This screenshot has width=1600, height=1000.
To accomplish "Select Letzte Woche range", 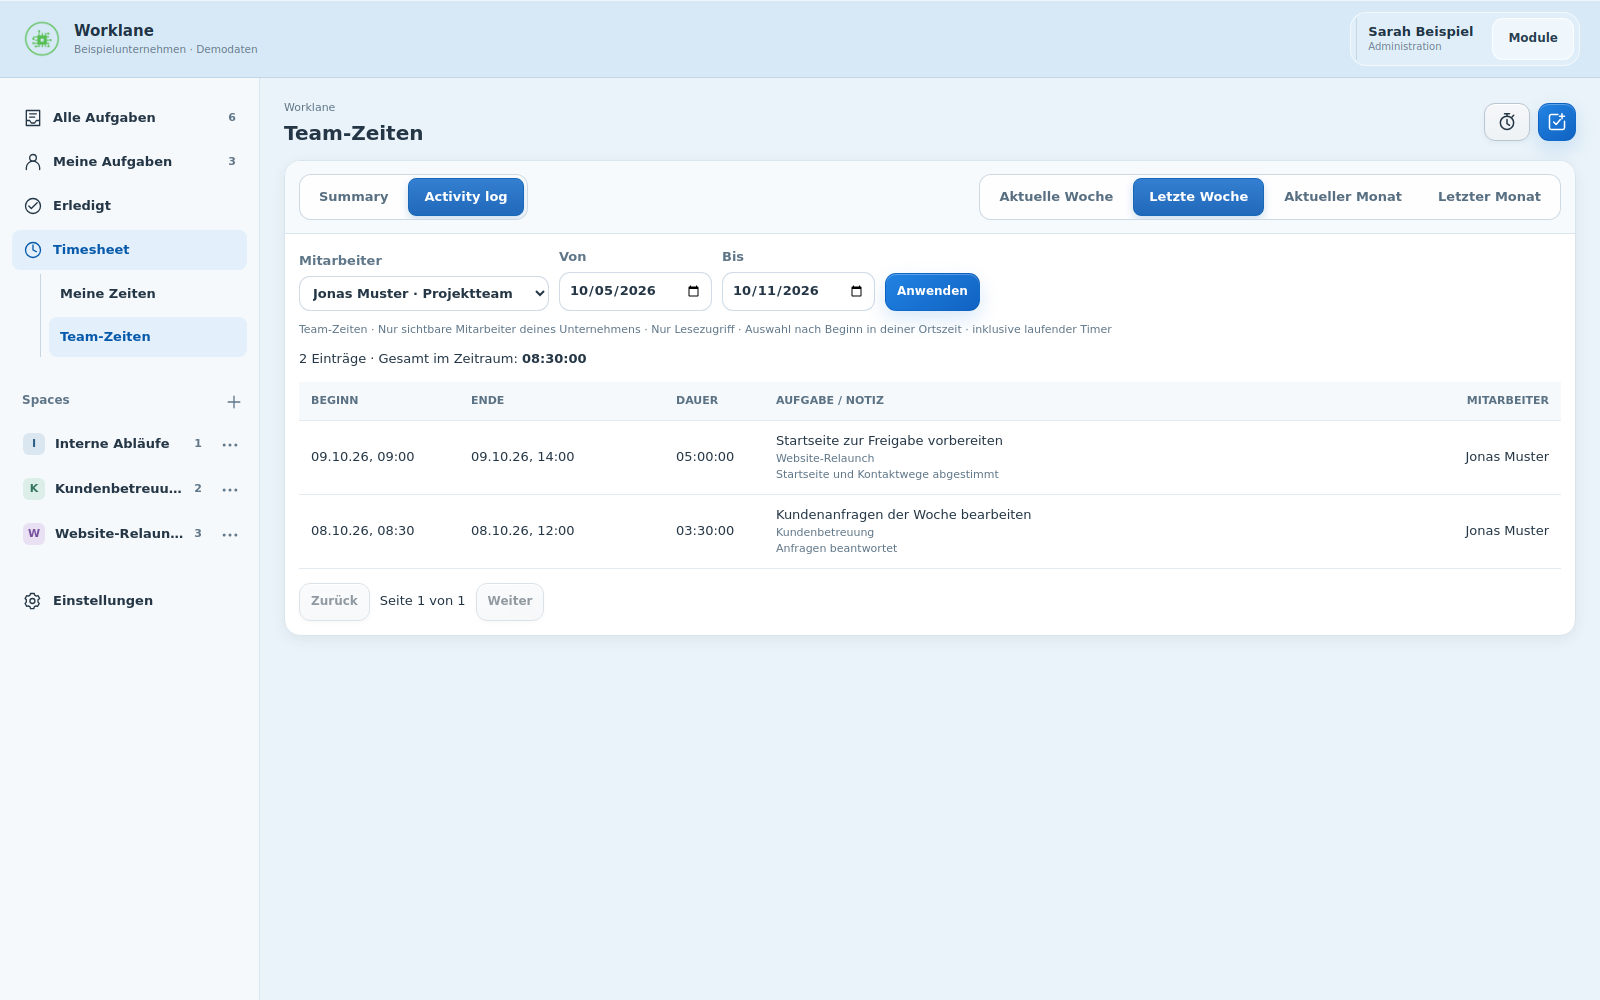I will click(1198, 197).
